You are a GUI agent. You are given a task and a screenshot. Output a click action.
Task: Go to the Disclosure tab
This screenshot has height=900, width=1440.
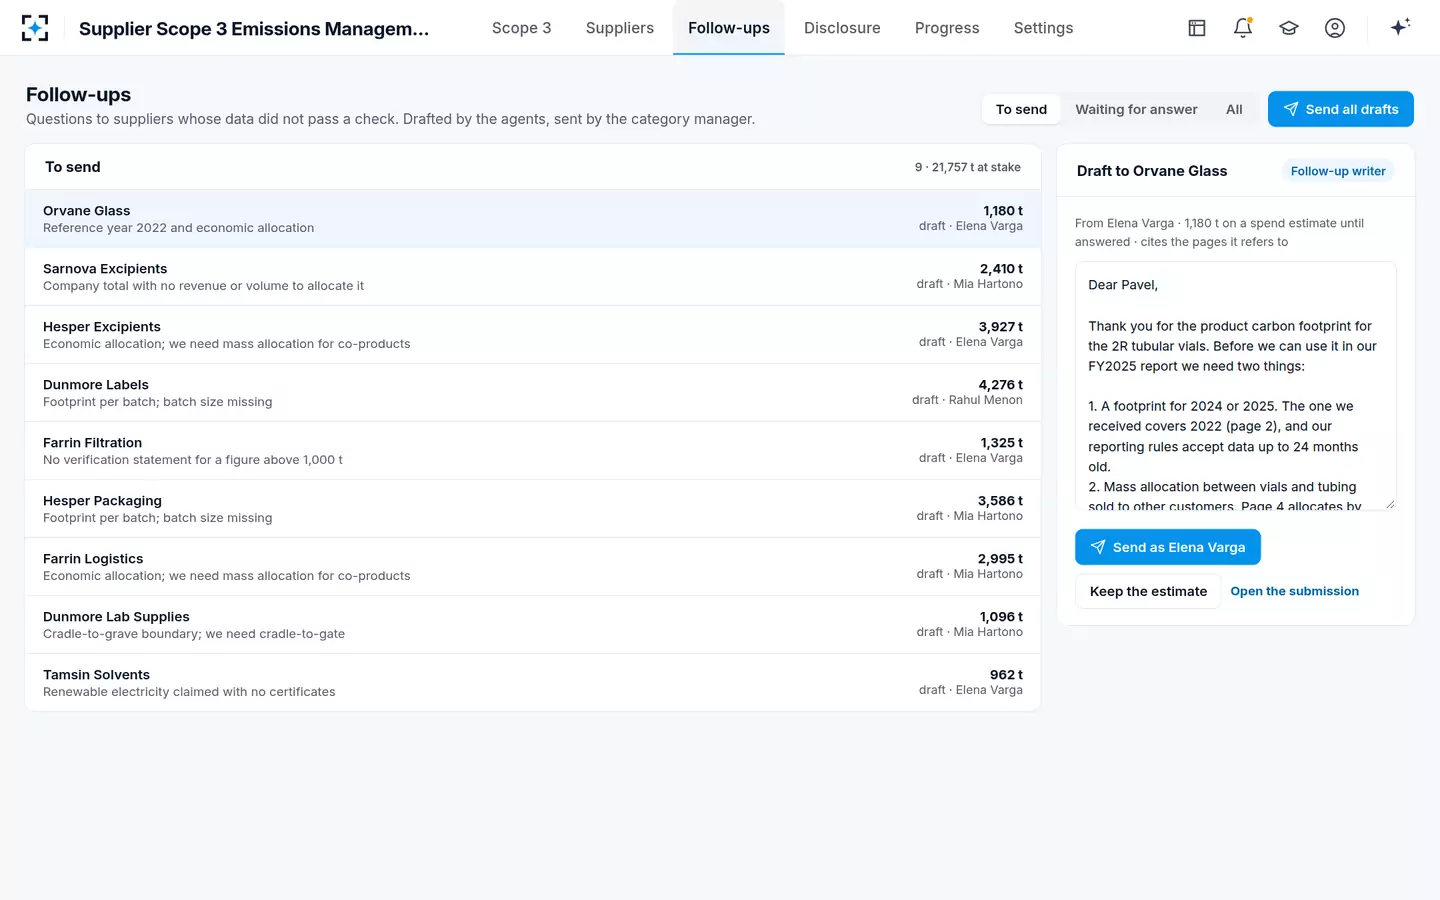[x=842, y=28]
